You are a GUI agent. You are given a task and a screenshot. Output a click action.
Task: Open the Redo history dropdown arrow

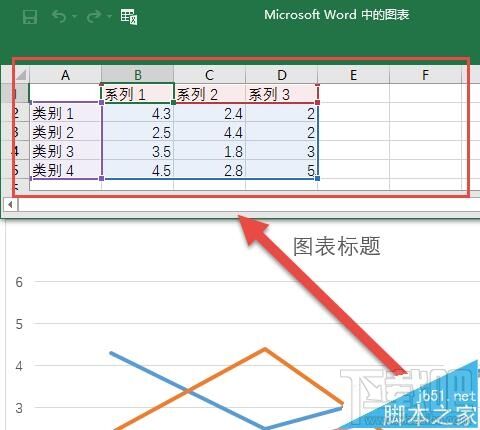pos(109,16)
